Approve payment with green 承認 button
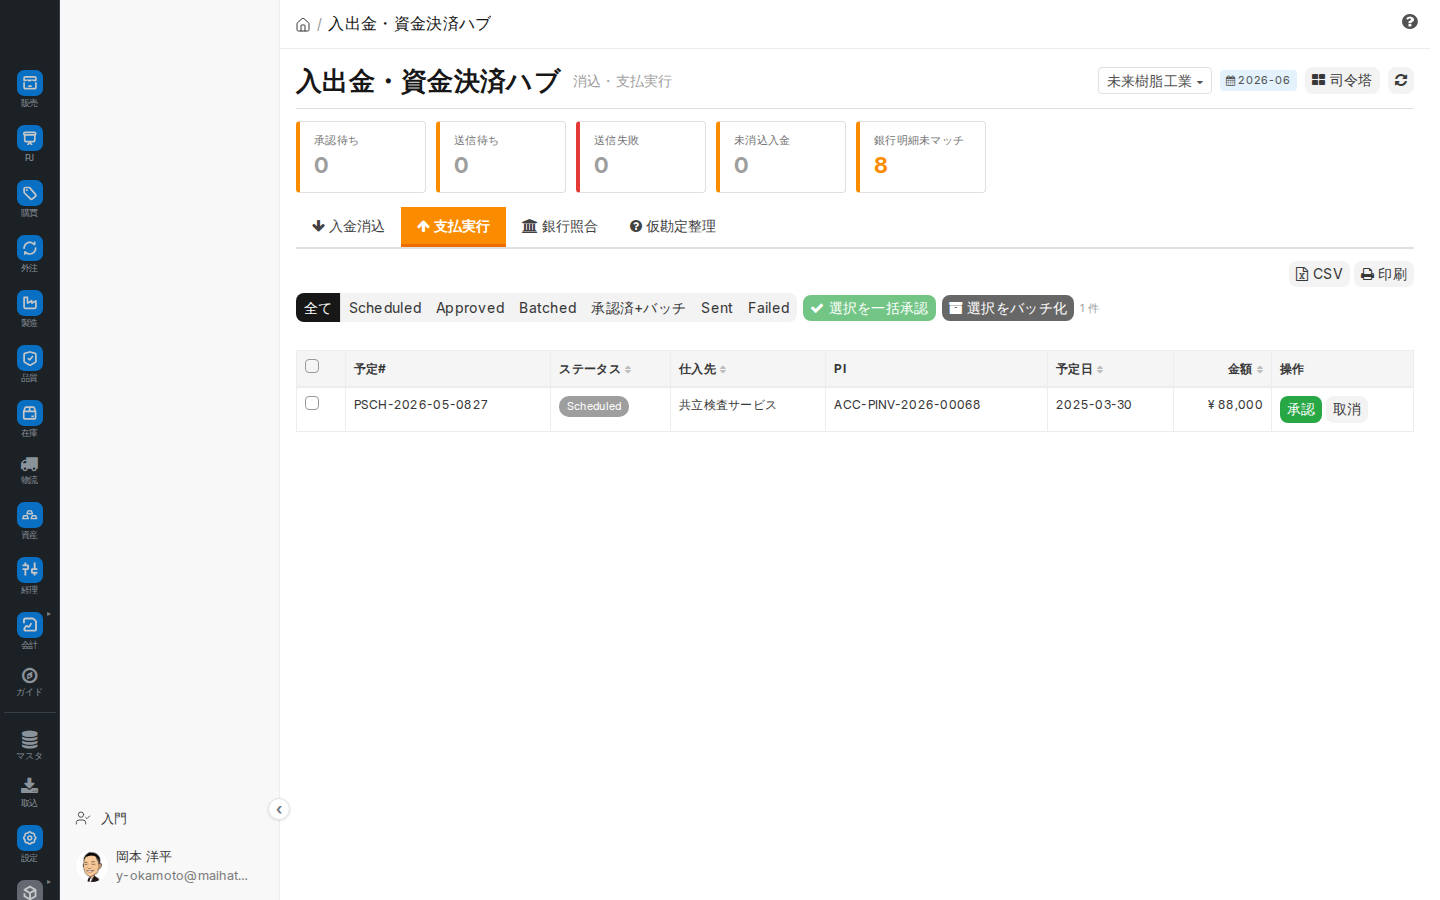This screenshot has height=900, width=1440. [x=1301, y=409]
